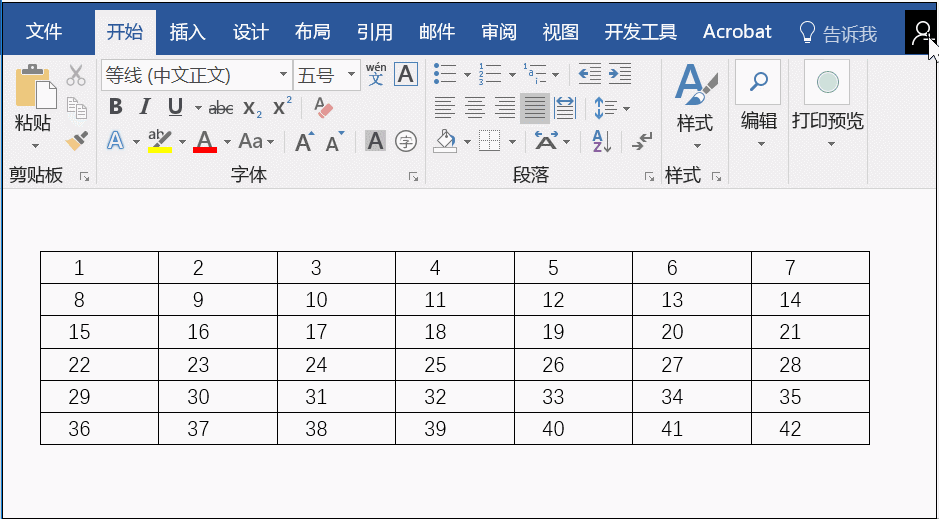Click the decrease indent icon
939x519 pixels.
pyautogui.click(x=590, y=74)
